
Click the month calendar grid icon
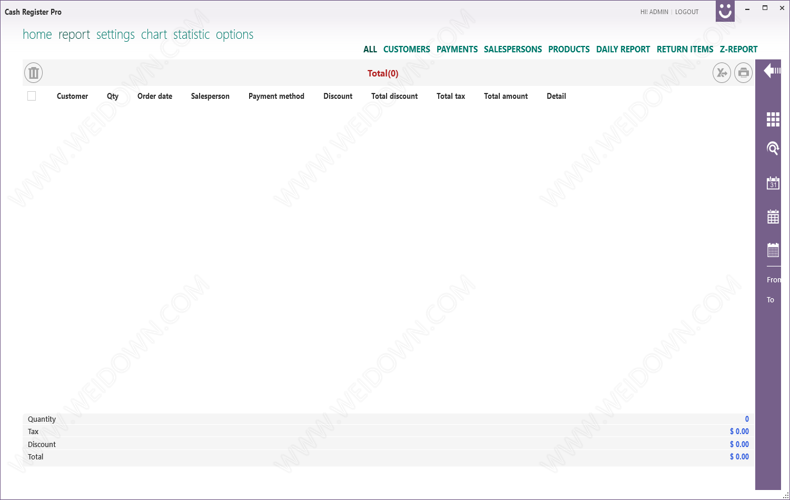click(x=773, y=217)
